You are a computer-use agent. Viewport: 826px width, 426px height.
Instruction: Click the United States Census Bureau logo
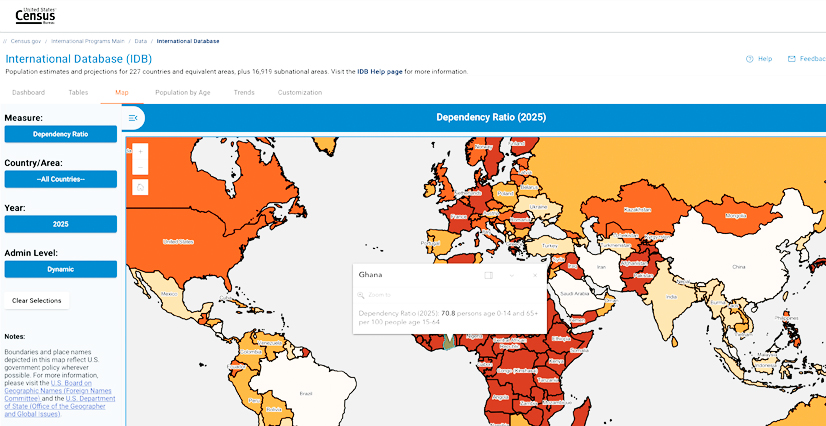(35, 16)
